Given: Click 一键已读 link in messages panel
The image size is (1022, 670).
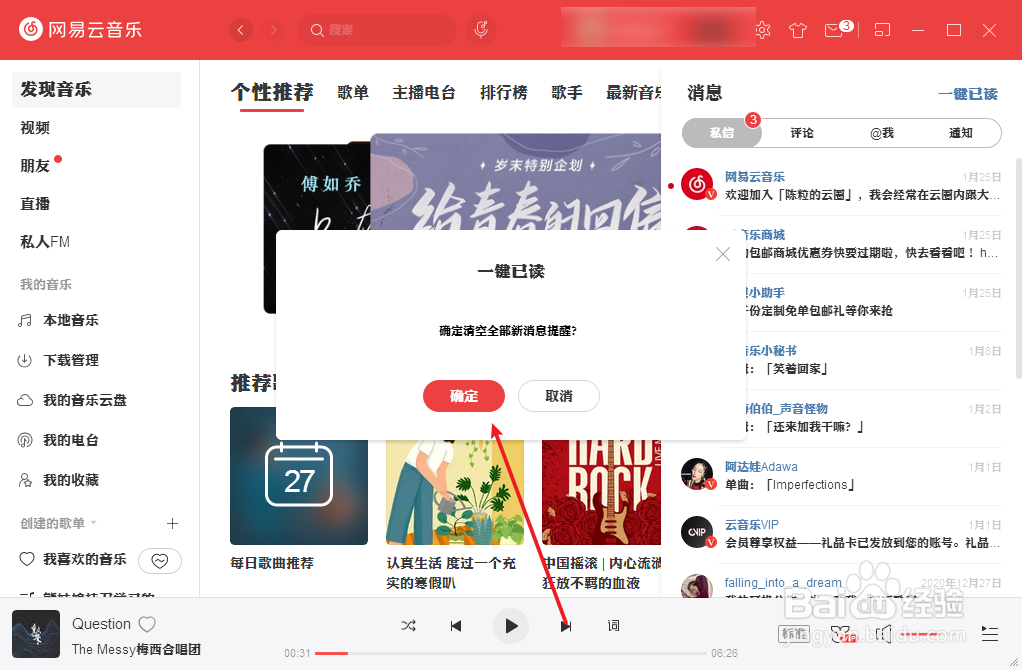Looking at the screenshot, I should pos(968,94).
